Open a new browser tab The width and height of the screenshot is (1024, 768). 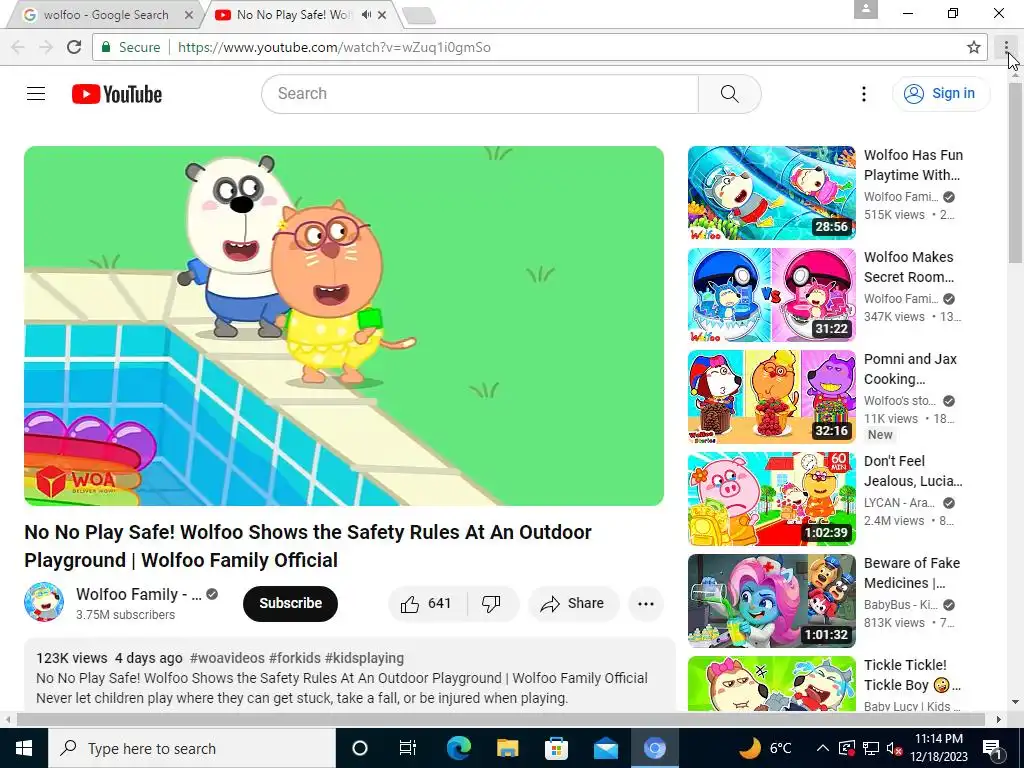tap(419, 16)
